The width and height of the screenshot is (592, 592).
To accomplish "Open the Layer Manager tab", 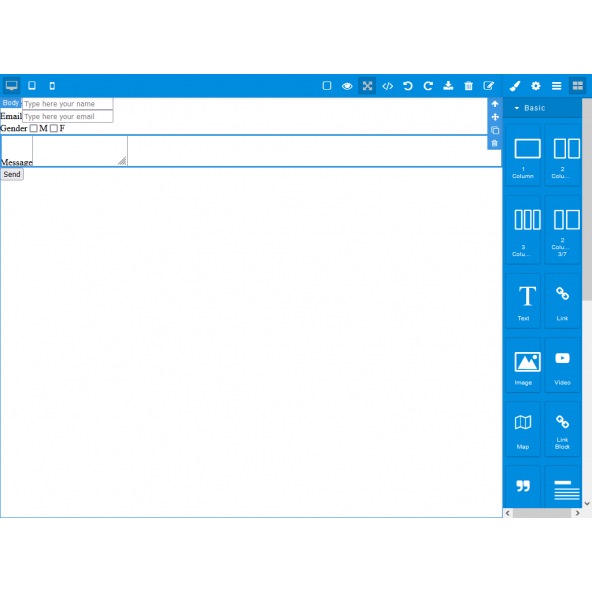I will coord(557,86).
